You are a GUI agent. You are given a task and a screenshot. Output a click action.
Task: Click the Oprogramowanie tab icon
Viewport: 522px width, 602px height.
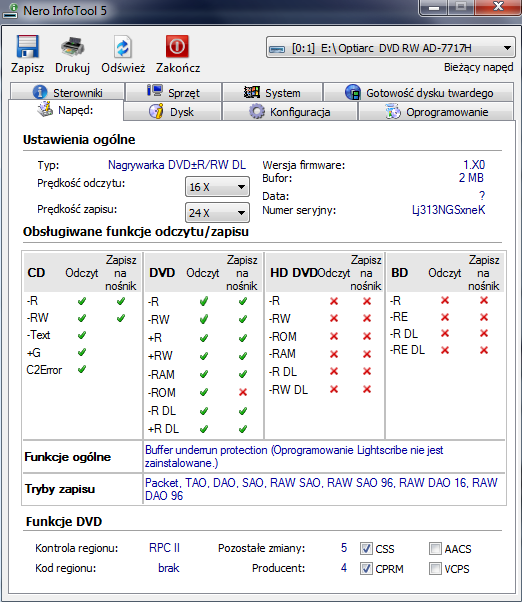coord(393,112)
